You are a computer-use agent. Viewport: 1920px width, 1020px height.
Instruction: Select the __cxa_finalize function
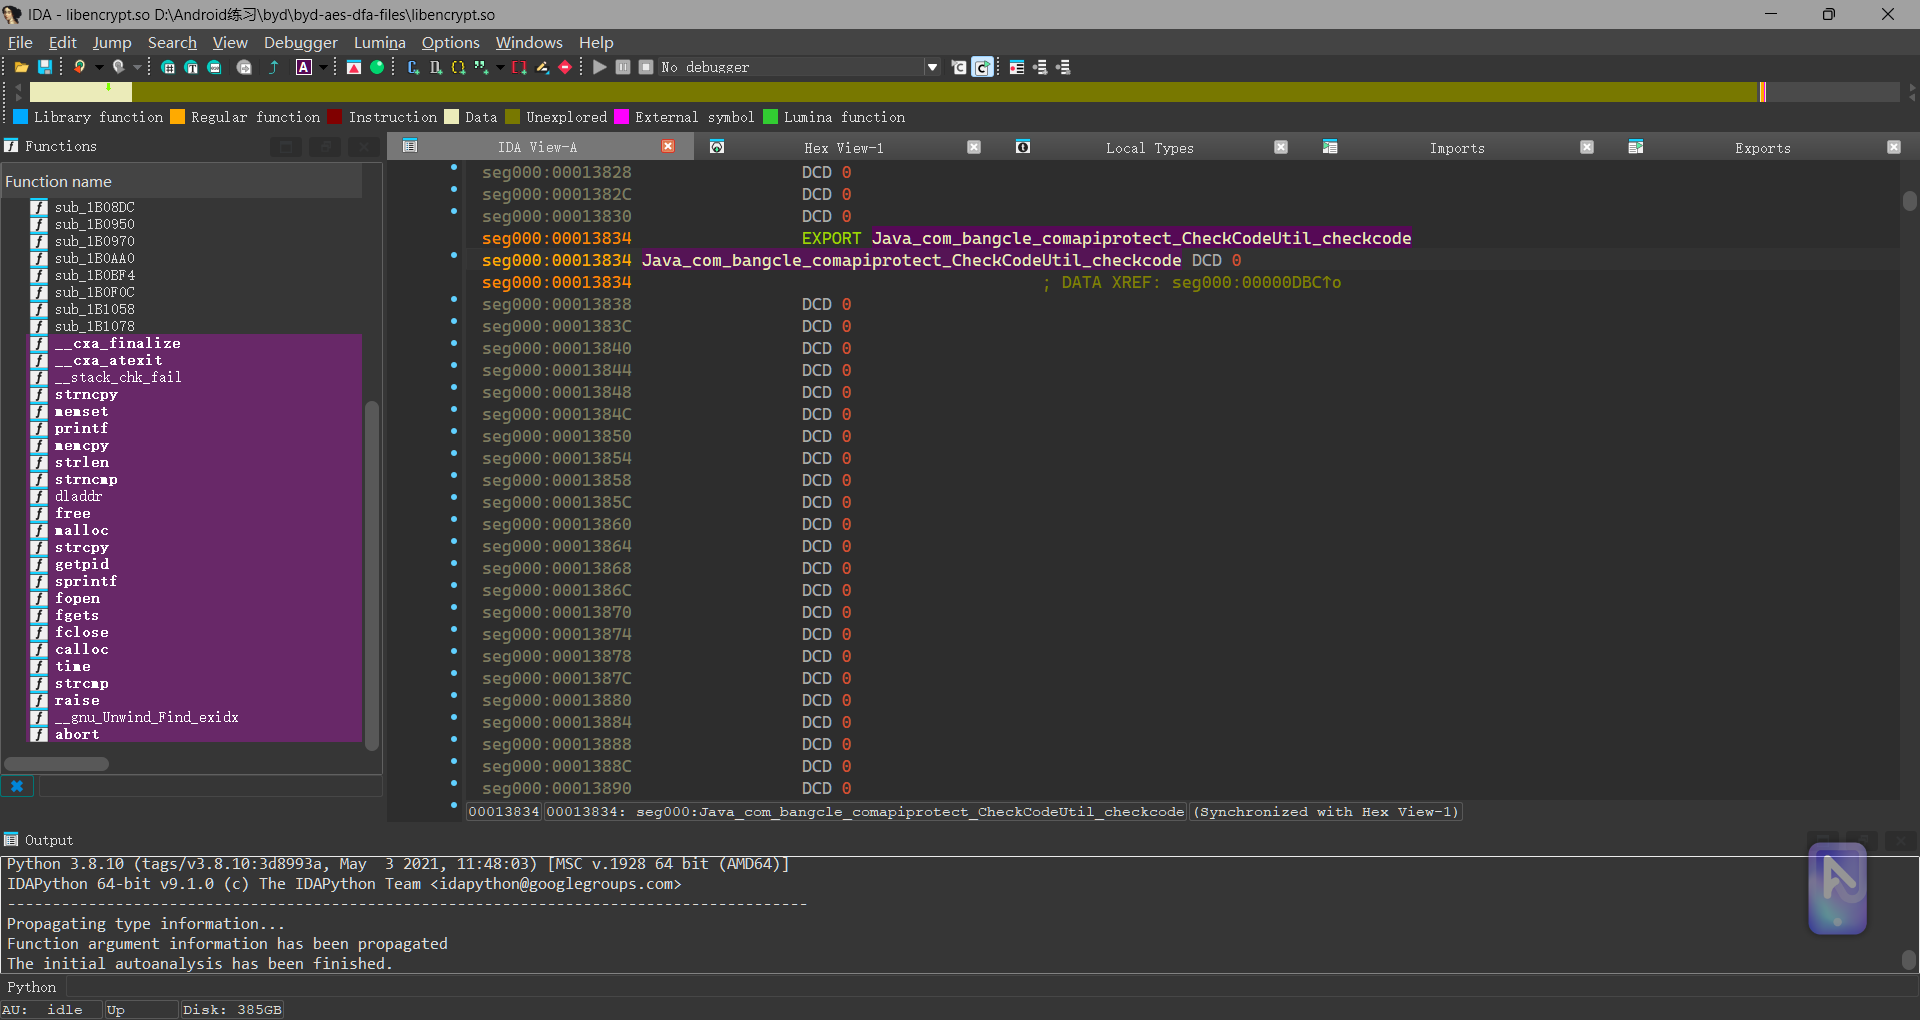[x=117, y=343]
